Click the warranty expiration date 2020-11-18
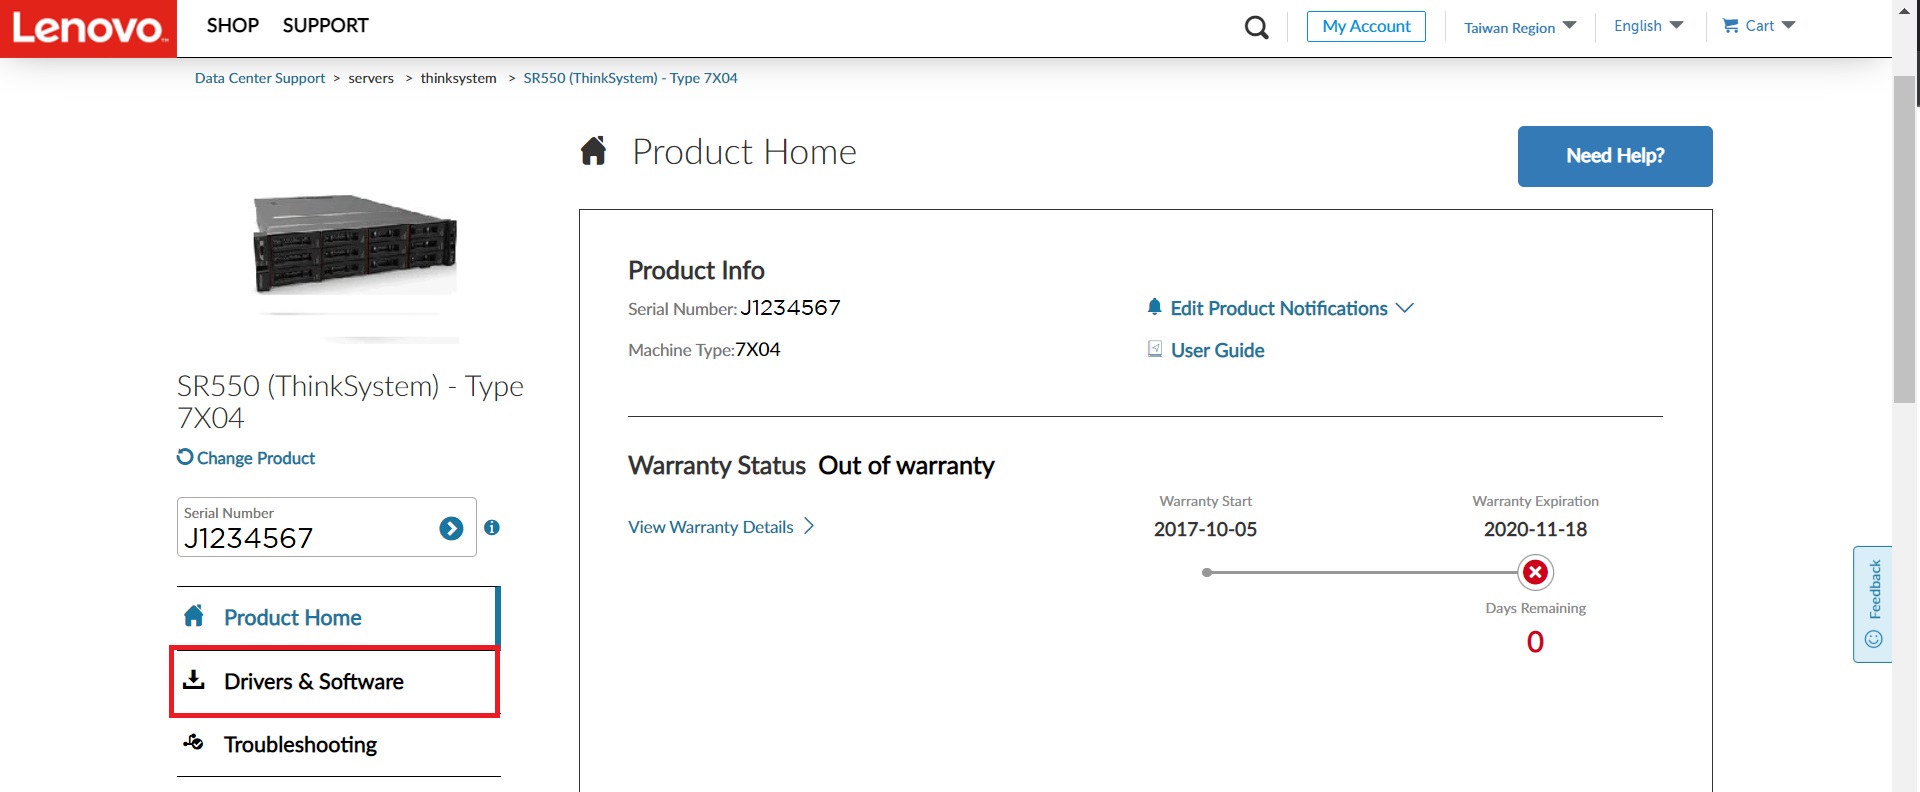The image size is (1920, 792). pos(1535,529)
